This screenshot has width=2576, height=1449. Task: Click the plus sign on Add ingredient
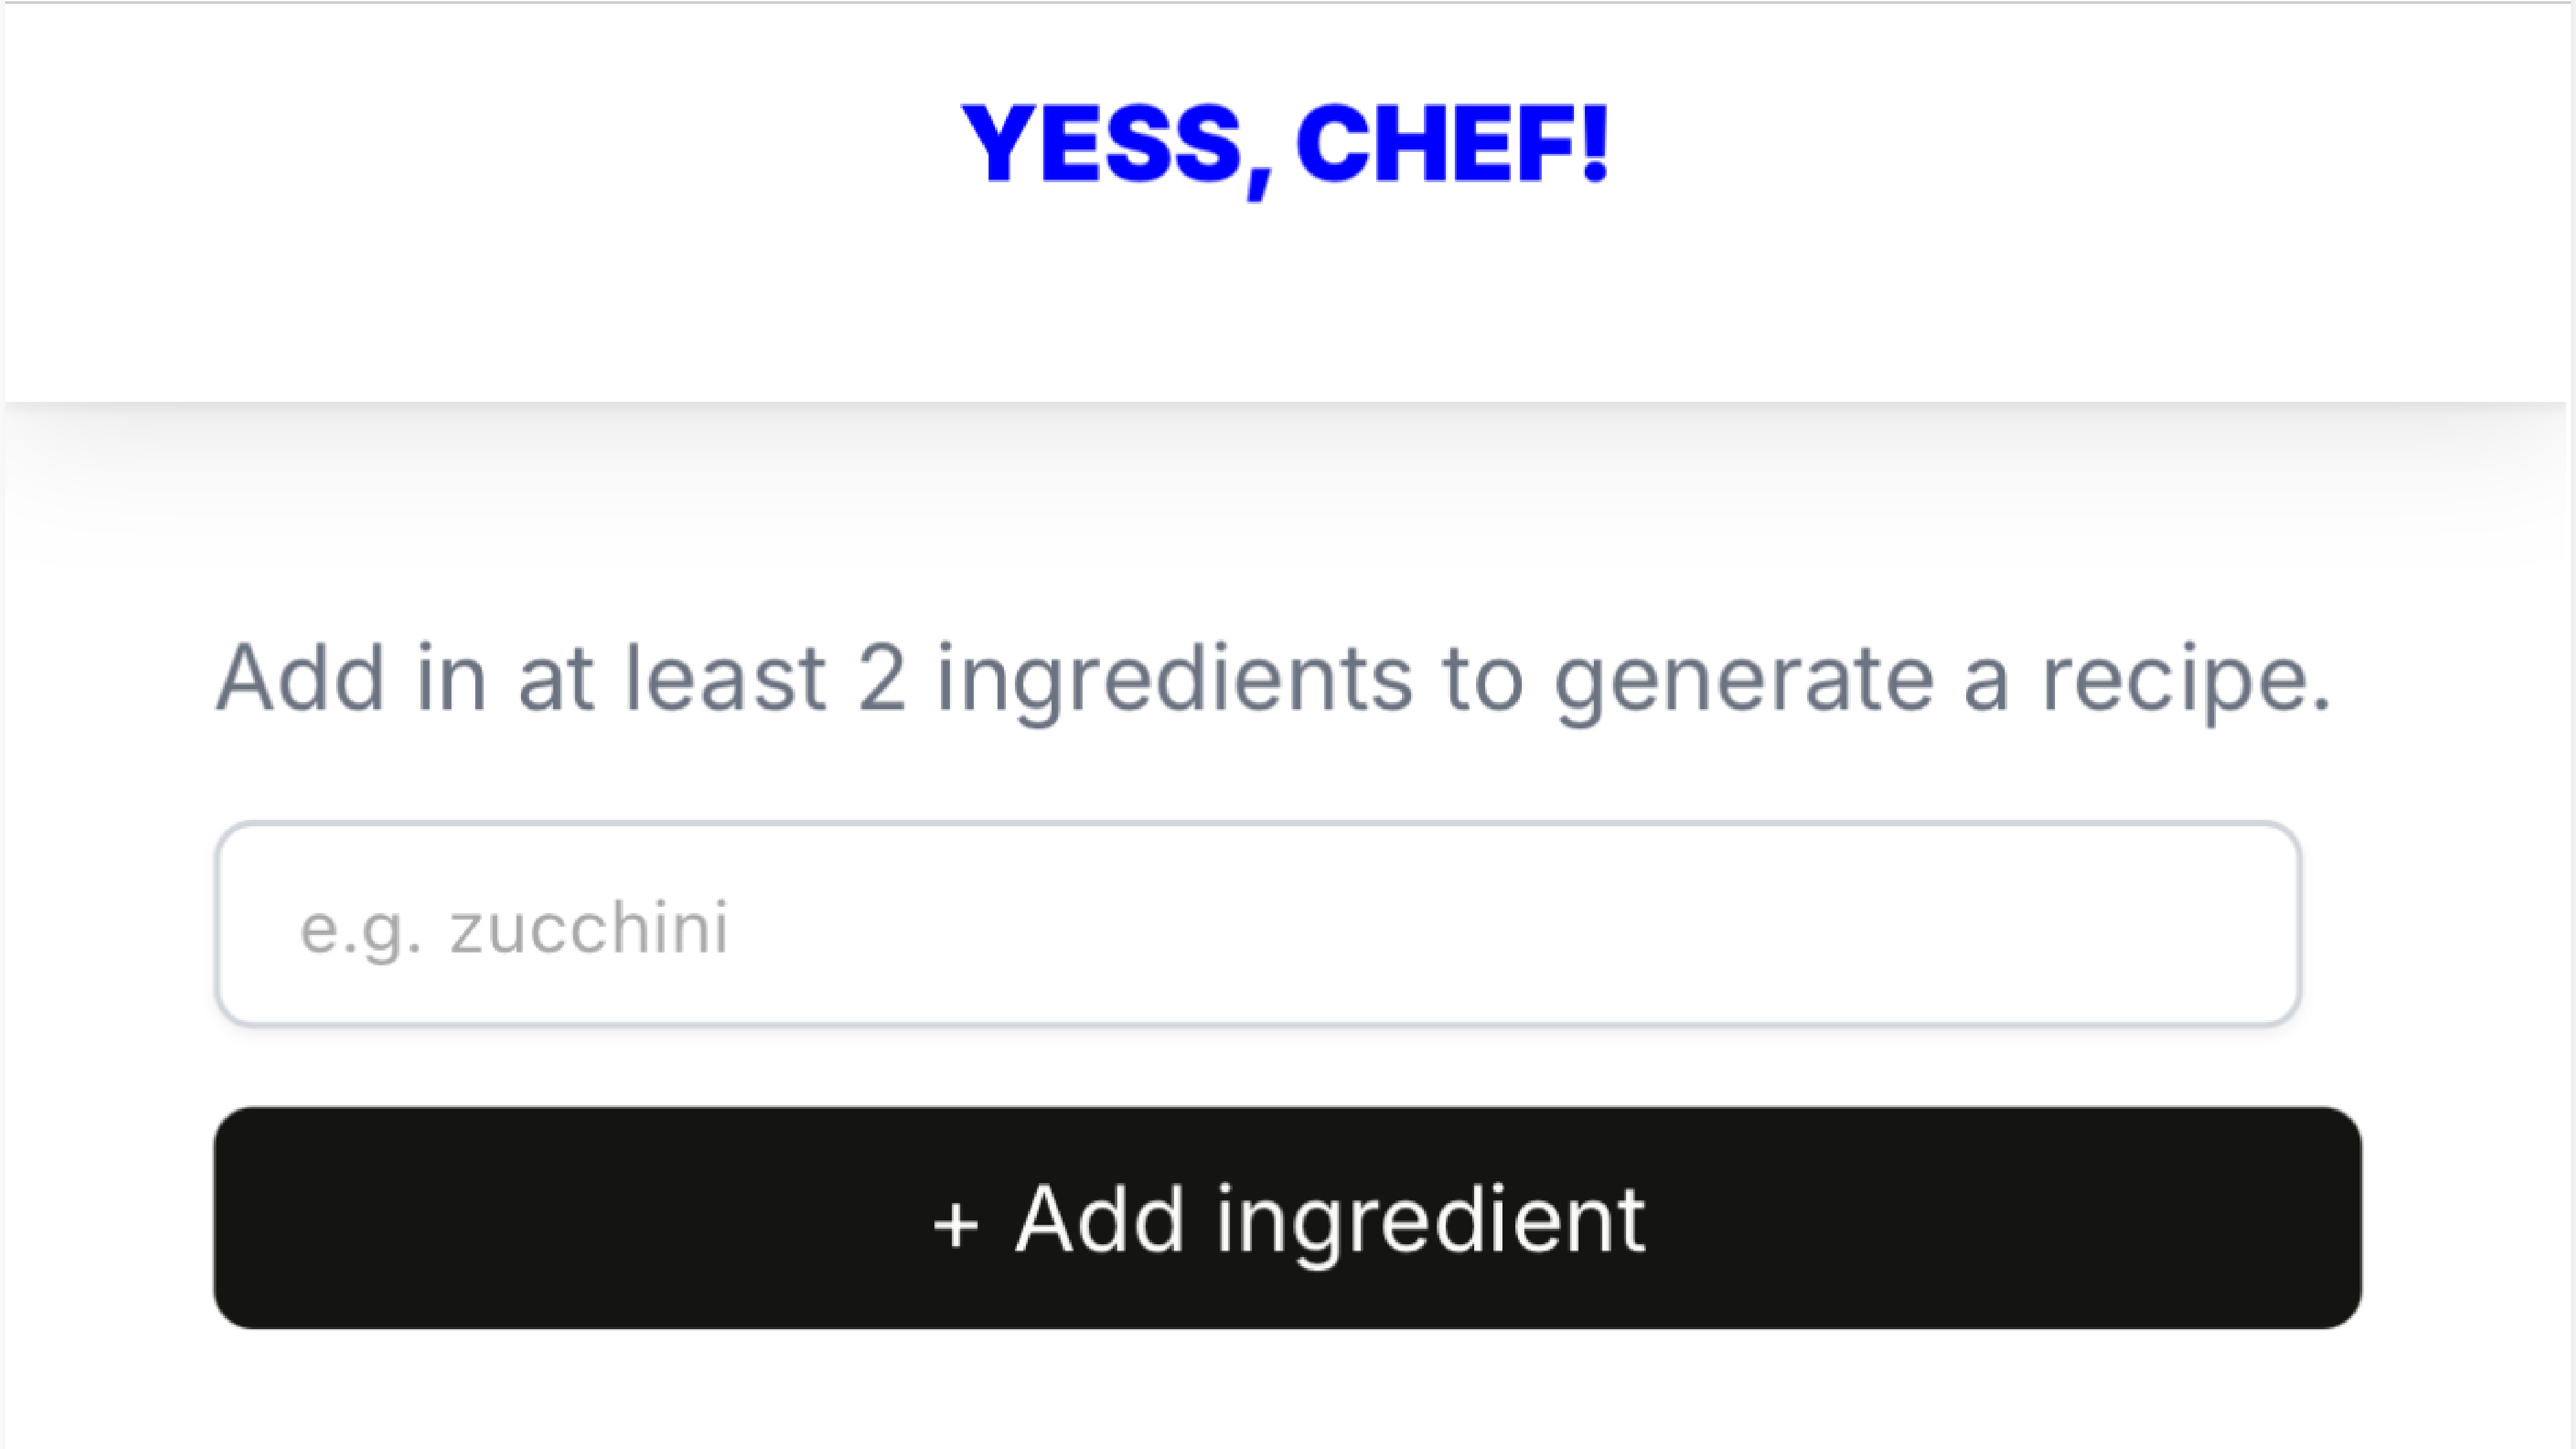(955, 1224)
